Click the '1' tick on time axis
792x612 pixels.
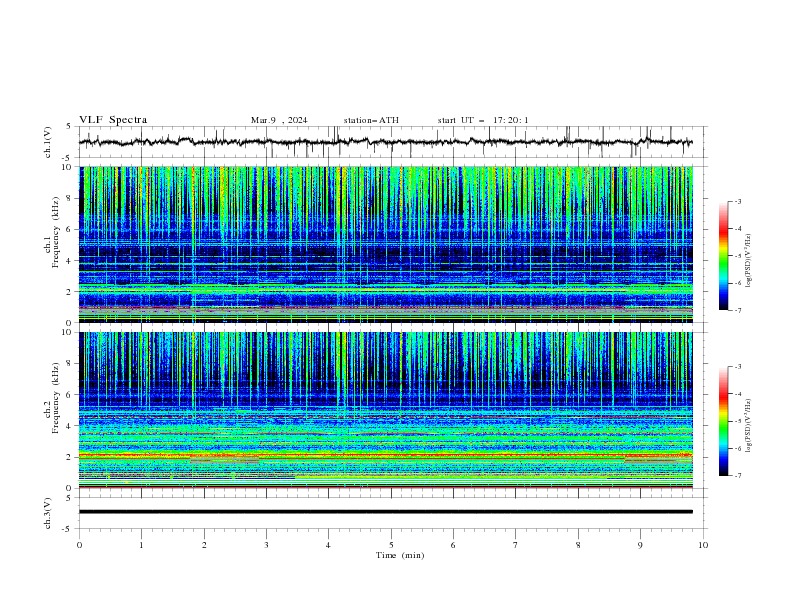[x=141, y=545]
